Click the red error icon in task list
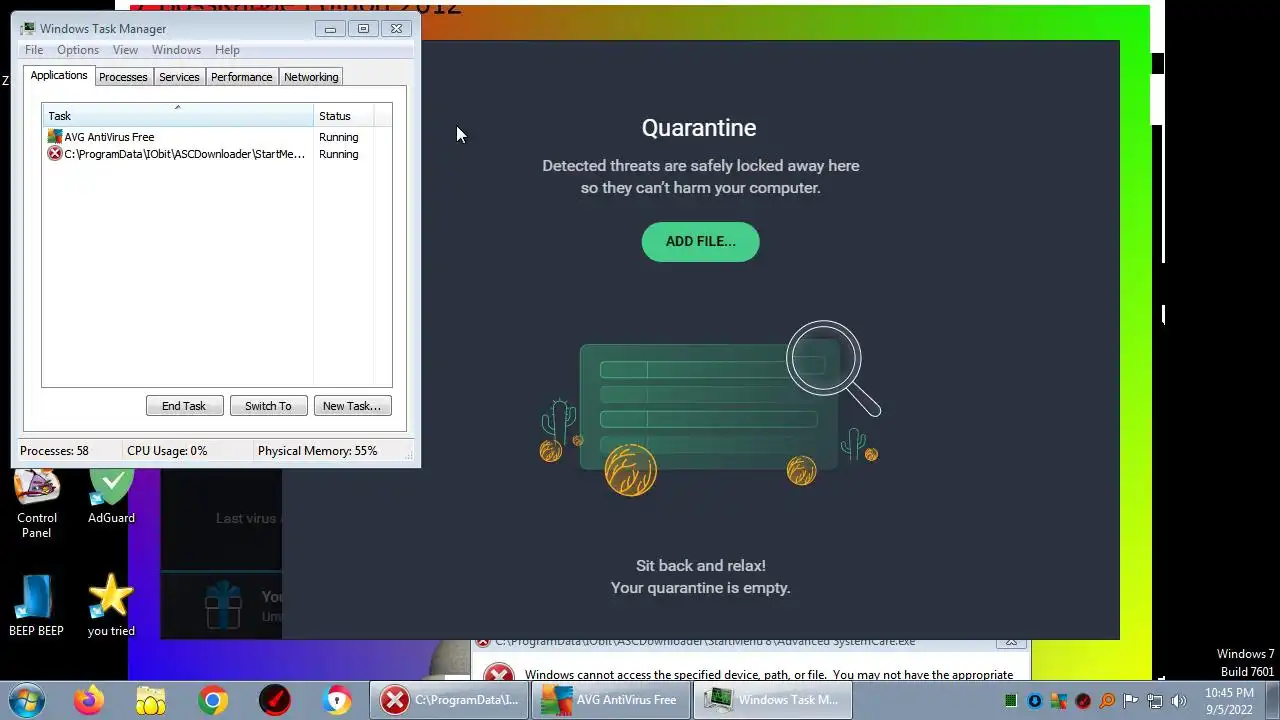 point(55,154)
